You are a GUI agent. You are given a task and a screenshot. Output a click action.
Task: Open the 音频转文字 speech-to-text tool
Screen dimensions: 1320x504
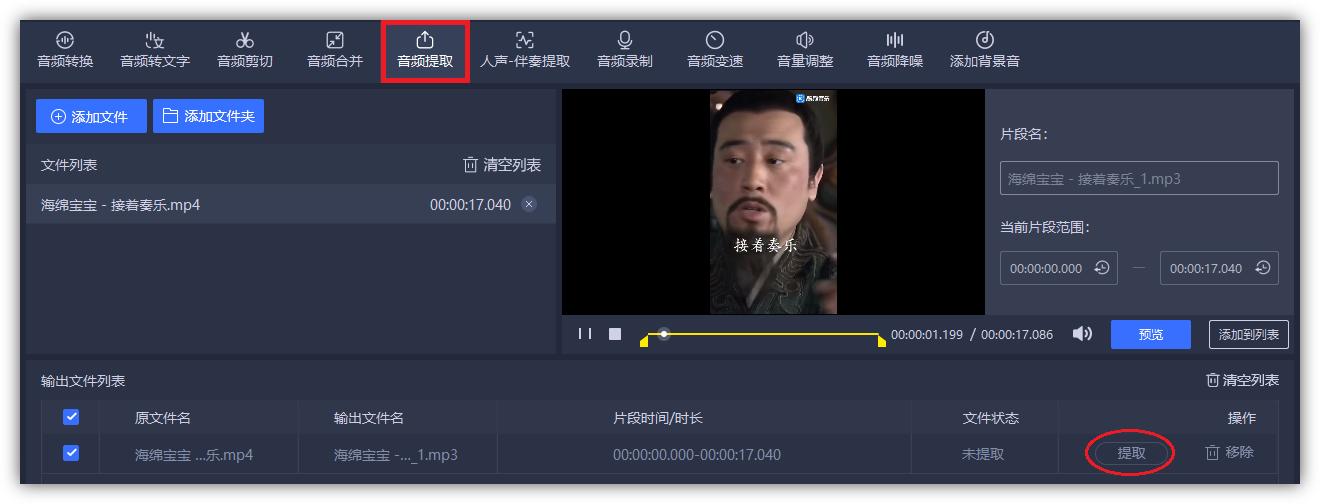(155, 50)
